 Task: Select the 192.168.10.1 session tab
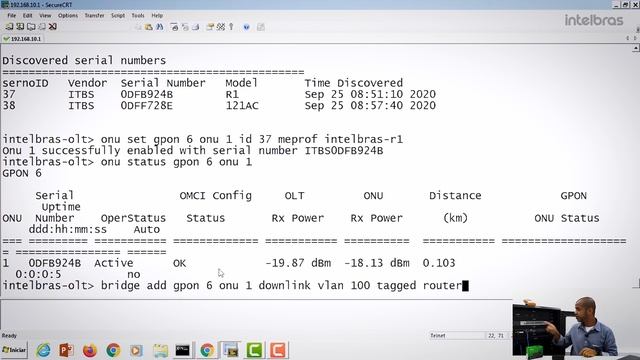click(x=22, y=39)
